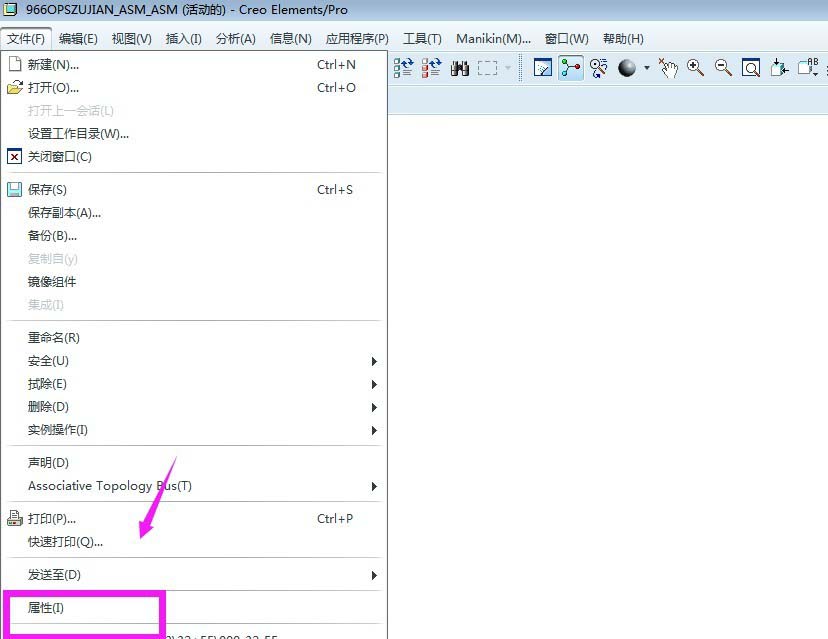
Task: Open the 视图(V) menu
Action: click(x=131, y=39)
